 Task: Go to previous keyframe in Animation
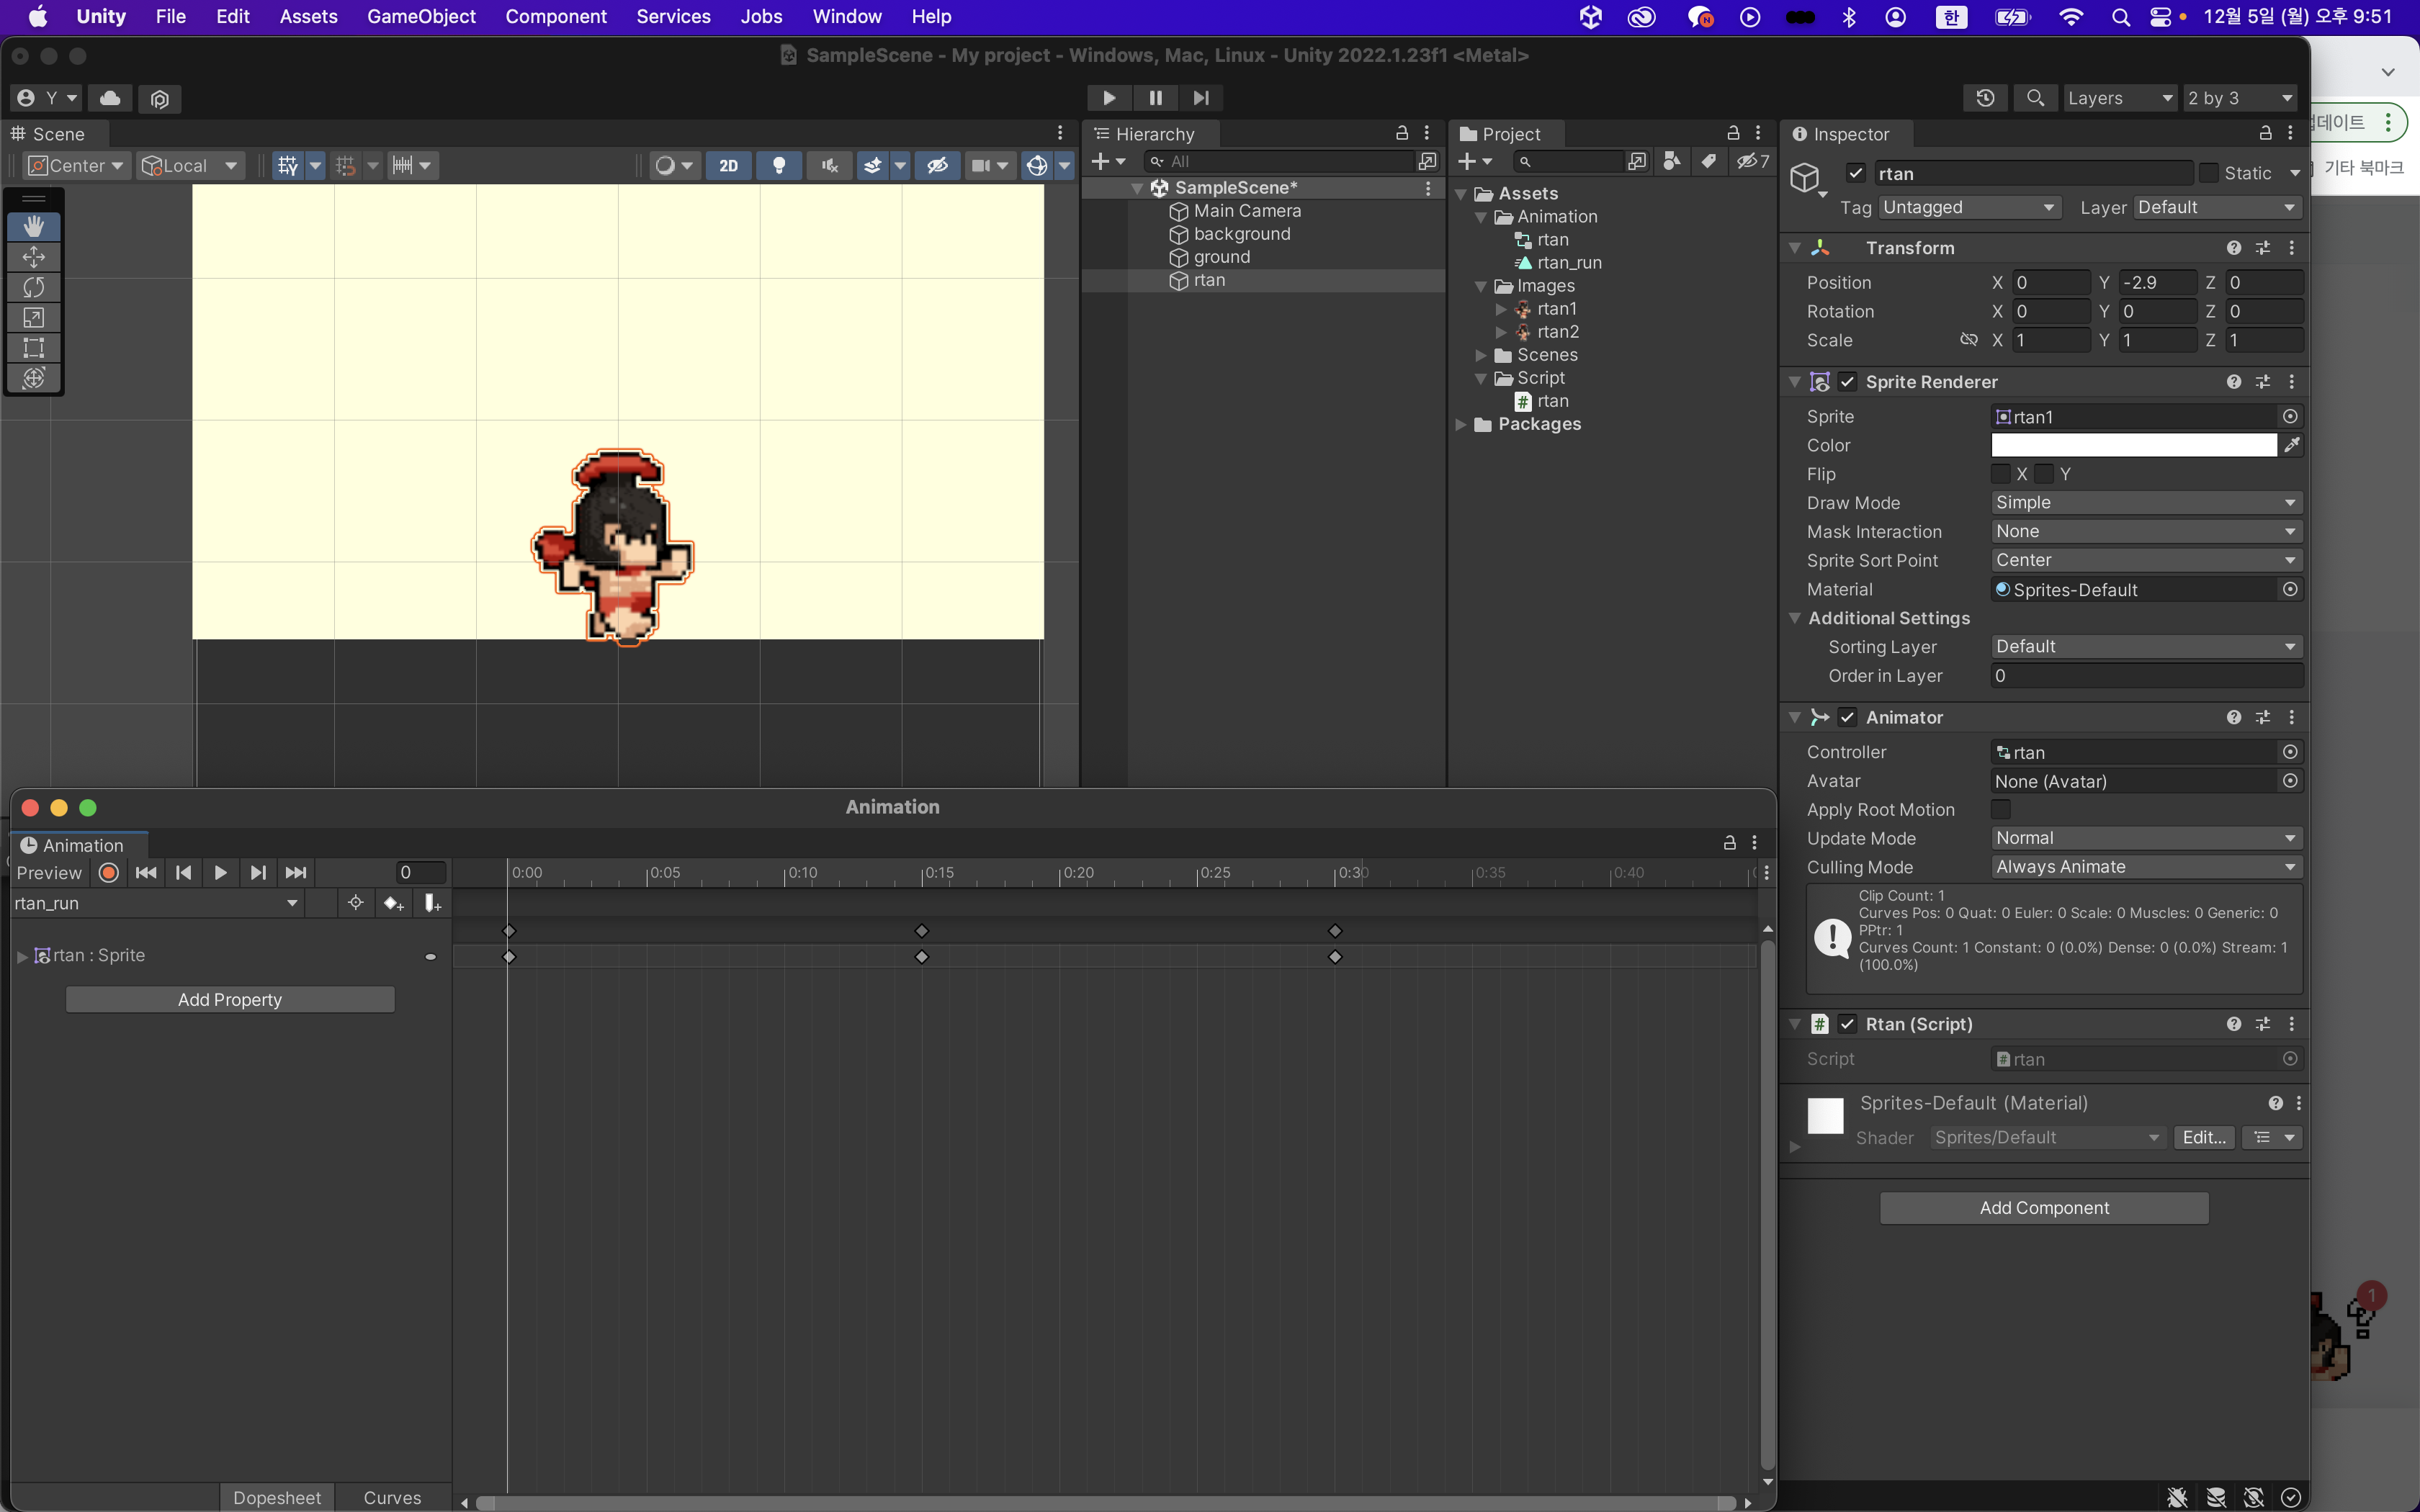click(183, 873)
